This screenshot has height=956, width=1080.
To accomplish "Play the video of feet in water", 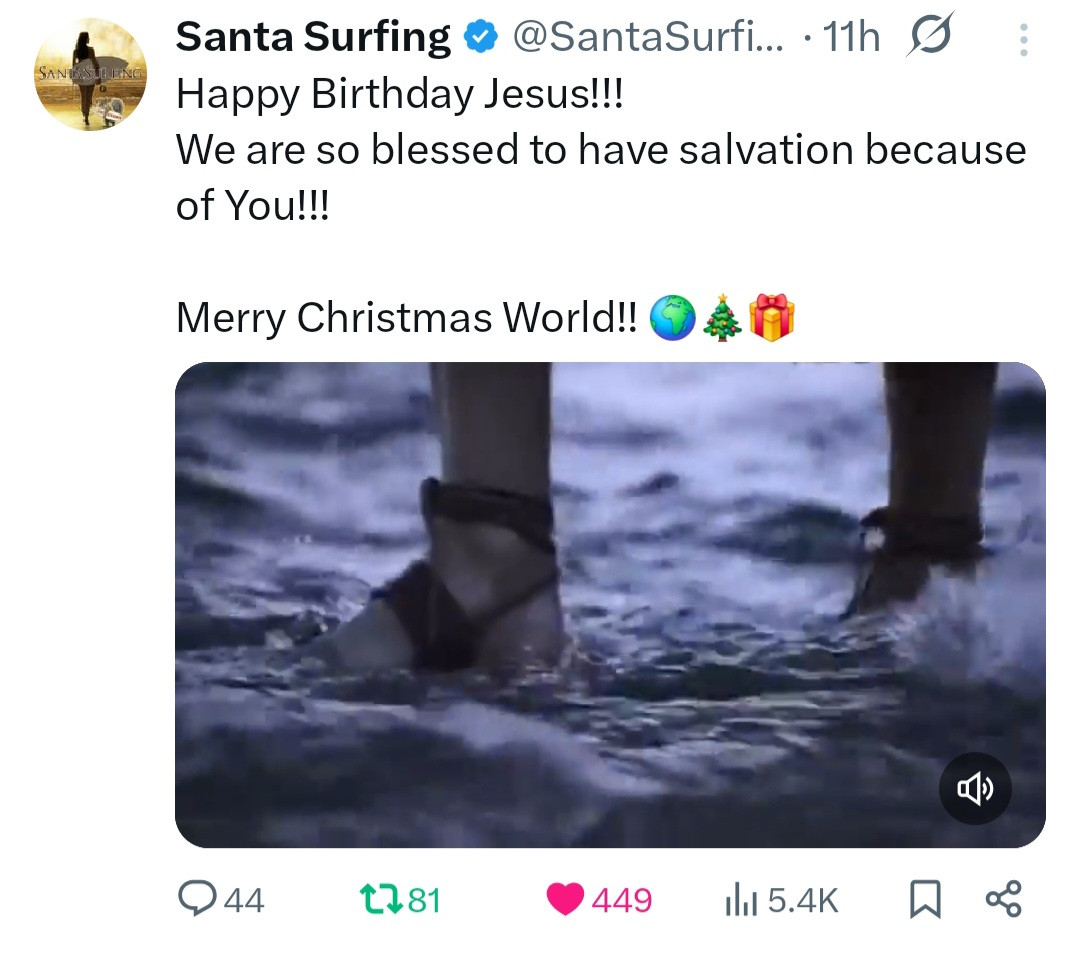I will pos(610,604).
